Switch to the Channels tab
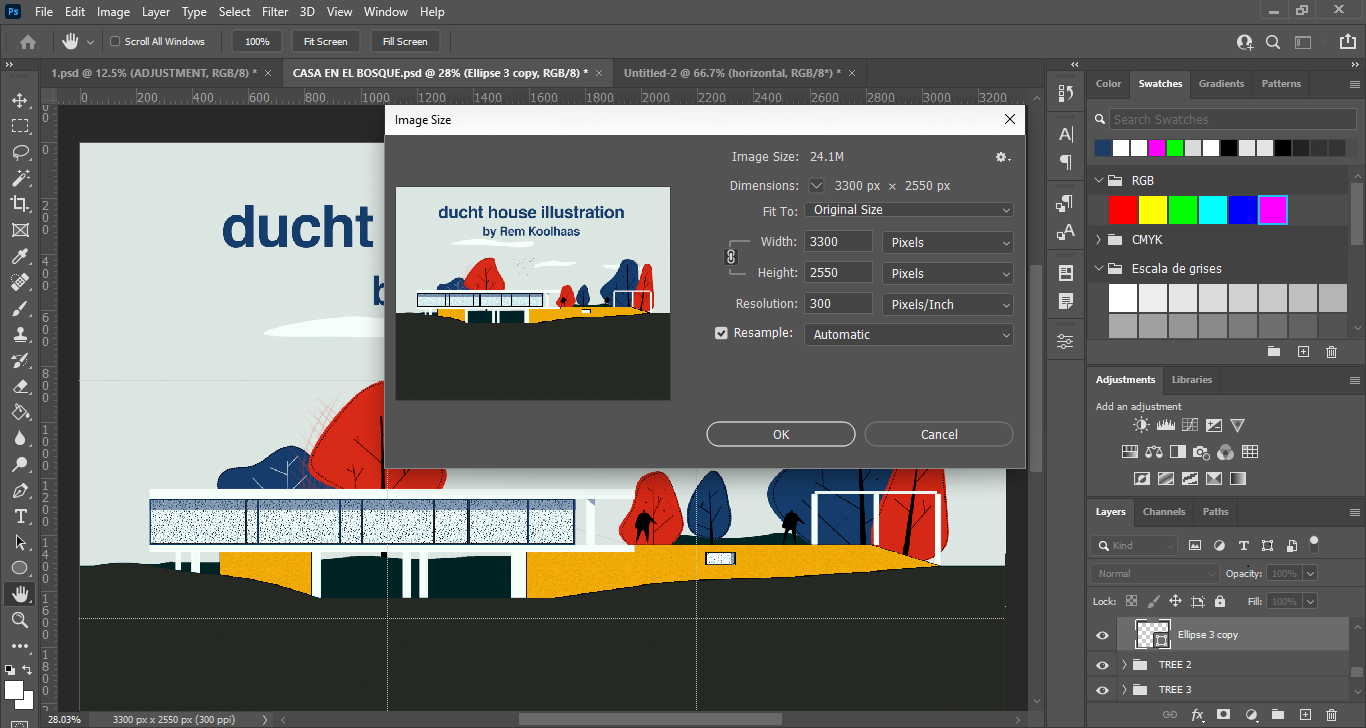1366x728 pixels. [x=1164, y=512]
